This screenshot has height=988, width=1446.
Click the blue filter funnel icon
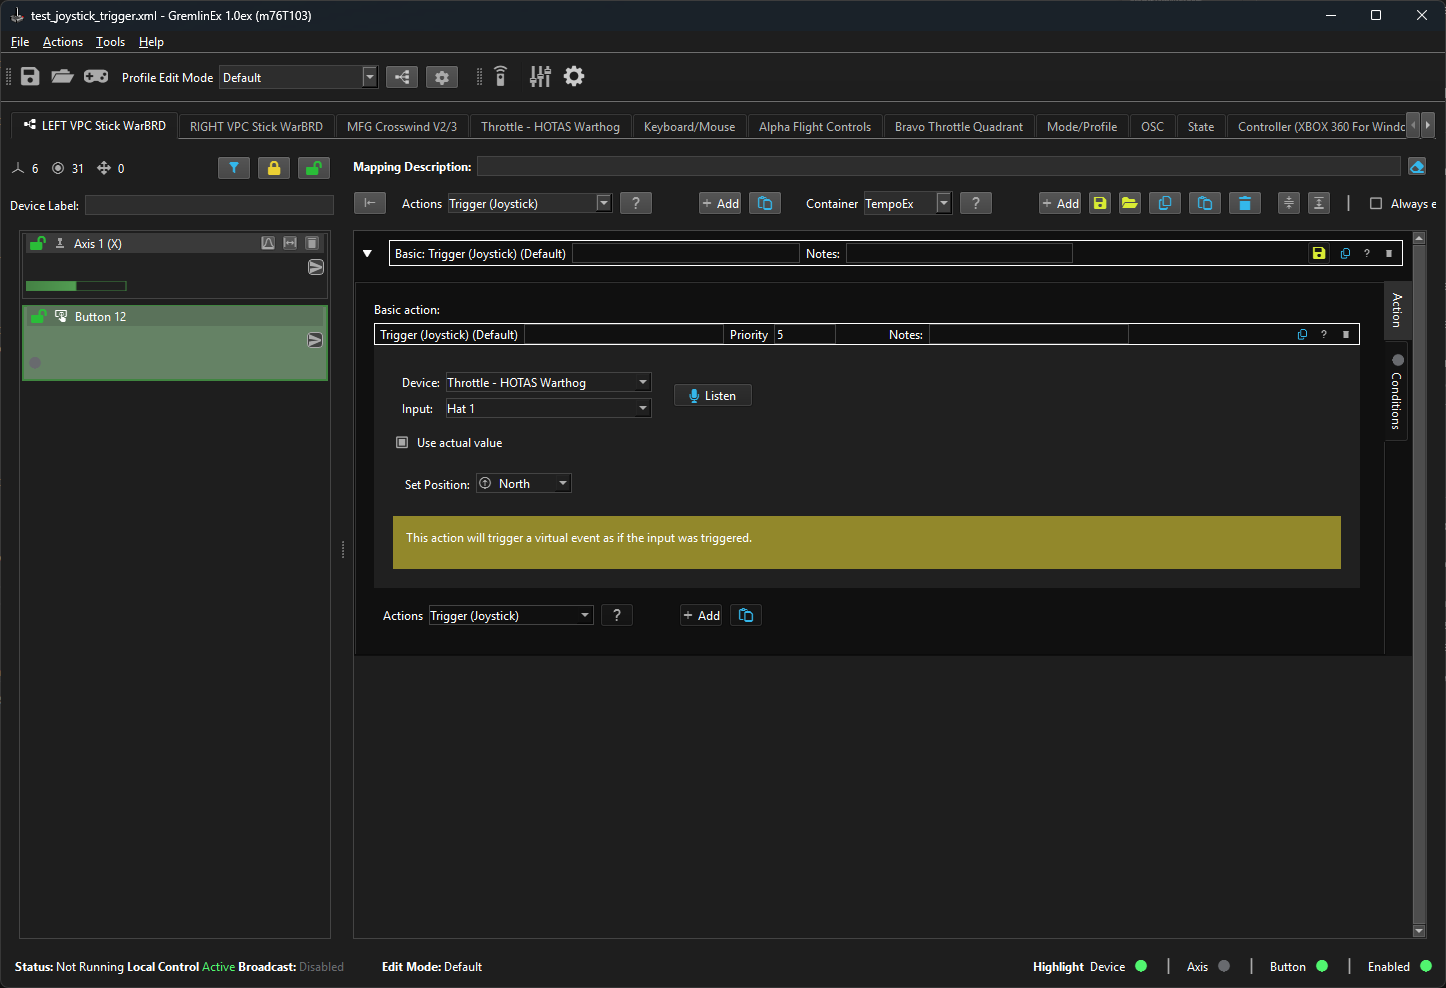[x=233, y=168]
